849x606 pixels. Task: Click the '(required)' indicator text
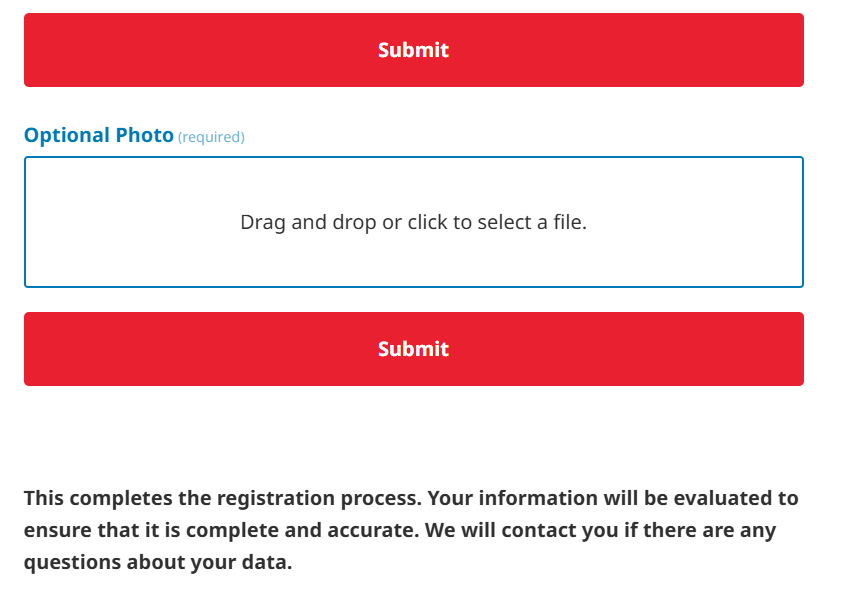pos(211,137)
